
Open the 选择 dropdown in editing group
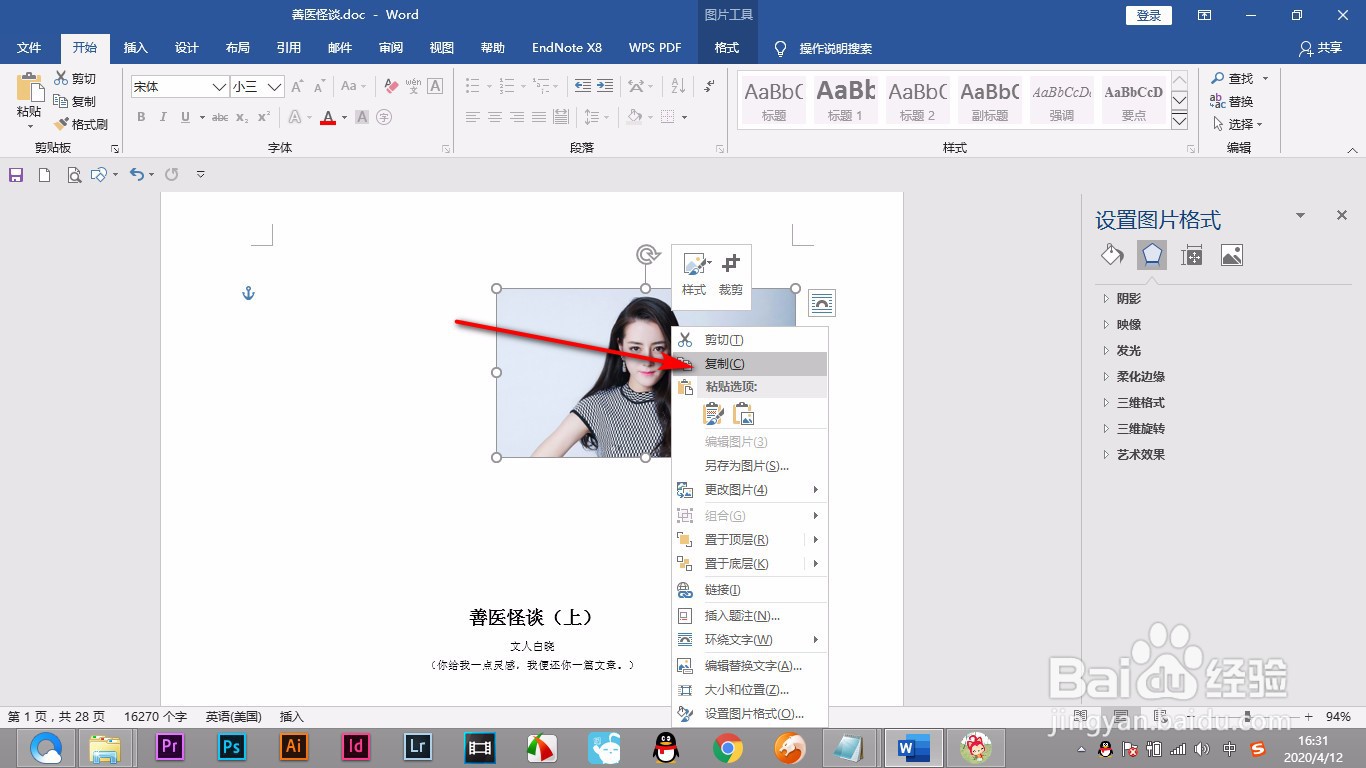pyautogui.click(x=1238, y=124)
